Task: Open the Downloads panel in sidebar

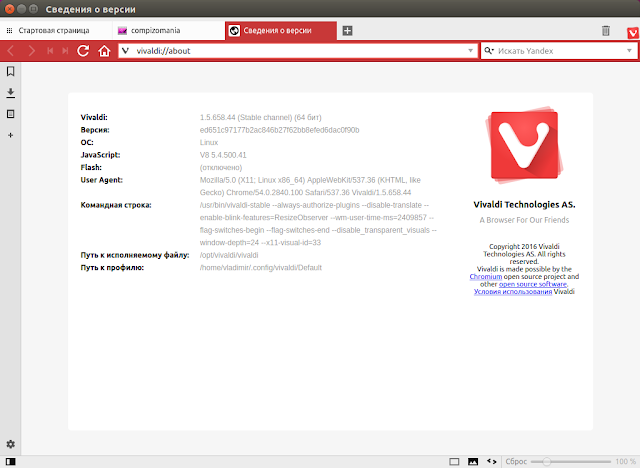Action: click(x=11, y=93)
